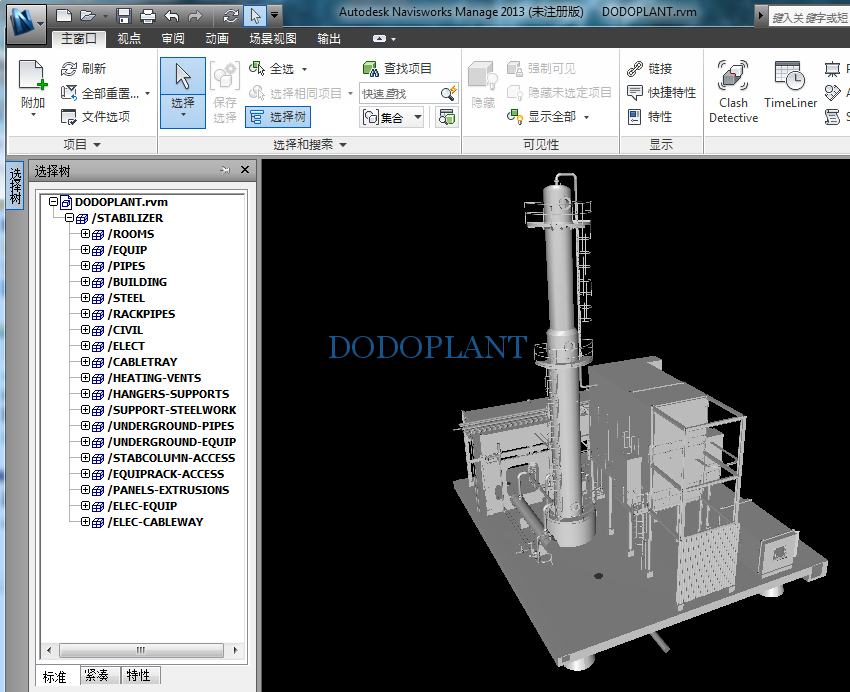850x692 pixels.
Task: Switch to the Viewpoint (视点) ribbon tab
Action: [x=129, y=38]
